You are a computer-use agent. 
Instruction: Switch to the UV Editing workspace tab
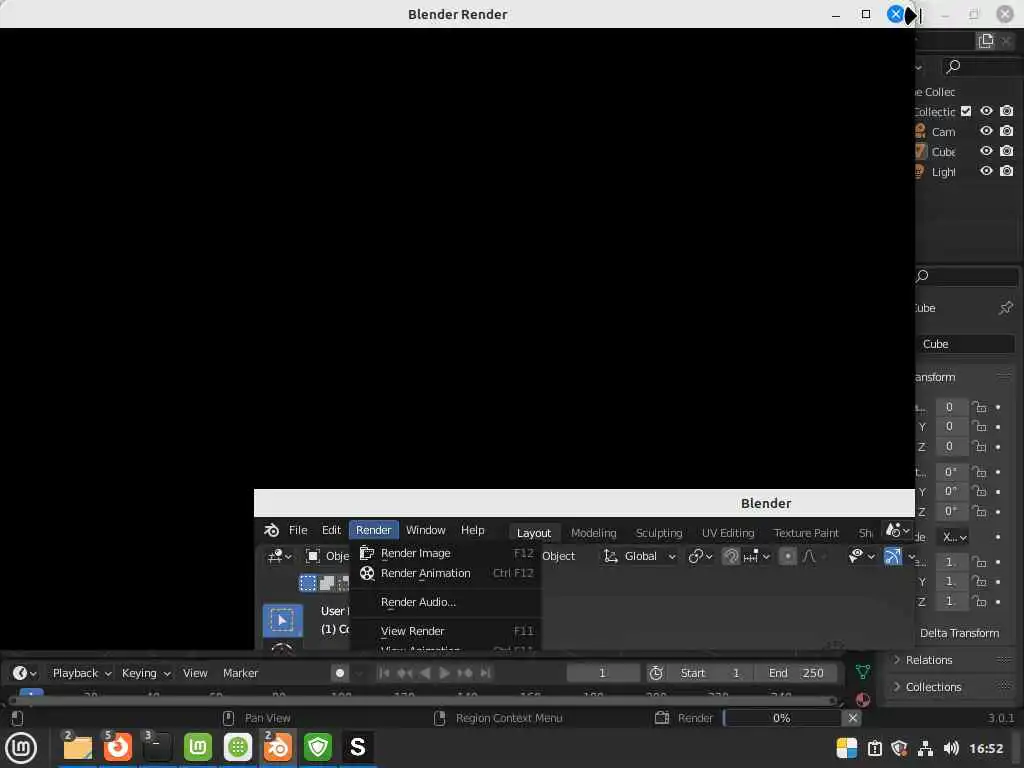(x=728, y=534)
